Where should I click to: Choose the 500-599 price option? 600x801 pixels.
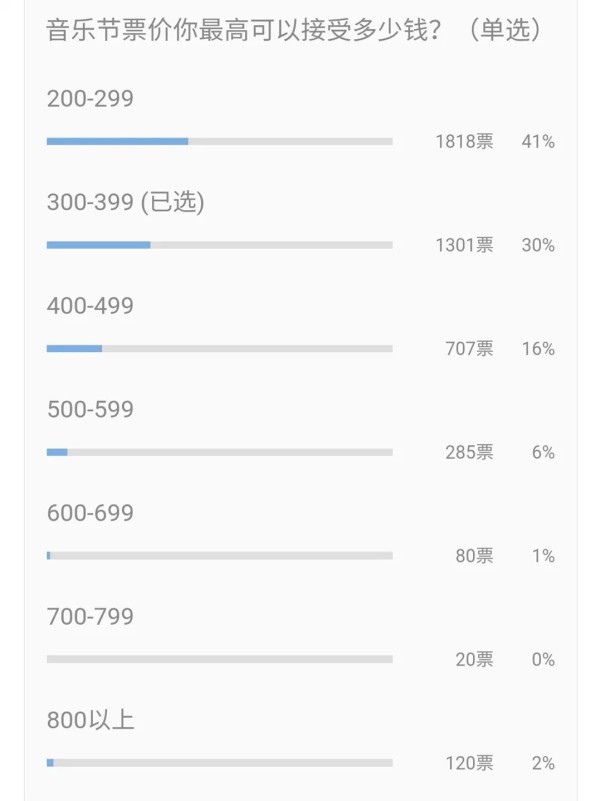pyautogui.click(x=90, y=409)
